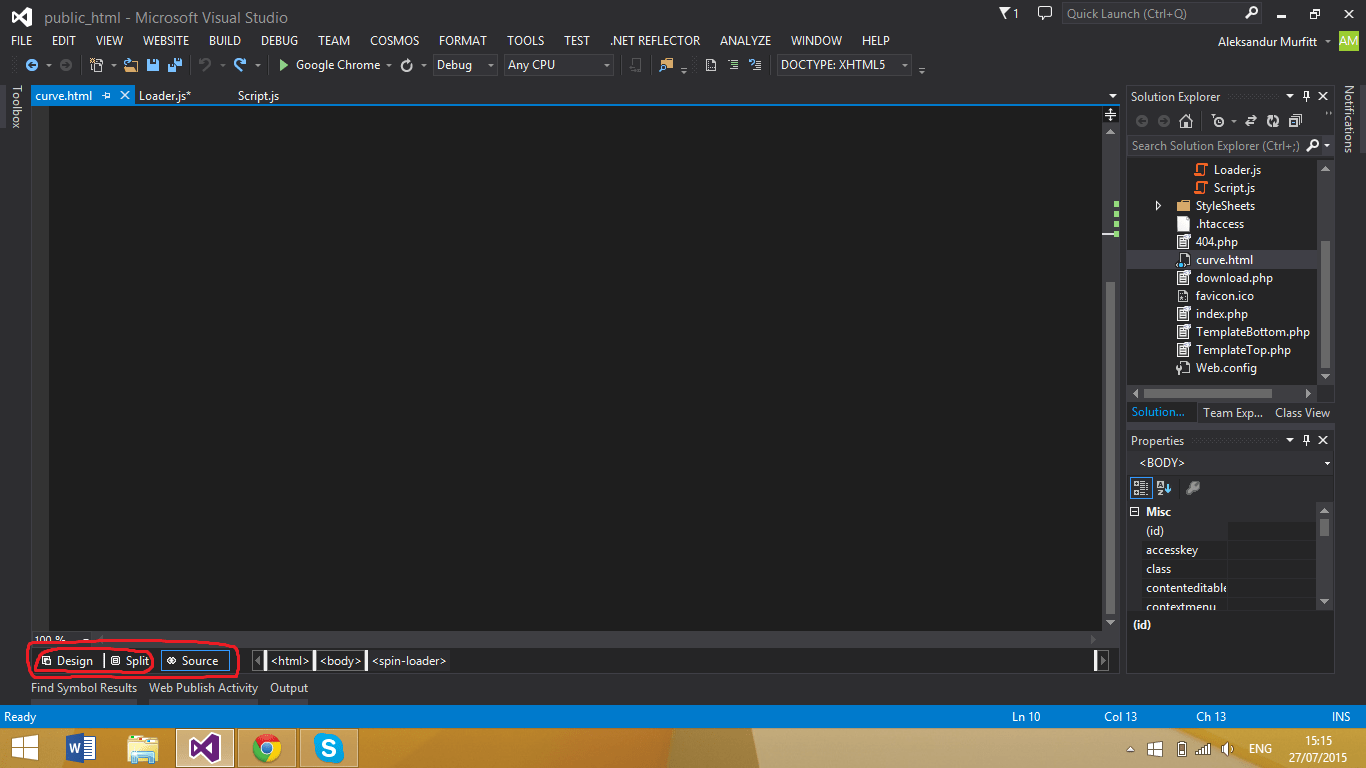This screenshot has width=1366, height=768.
Task: Switch to Split view in the HTML editor
Action: [129, 660]
